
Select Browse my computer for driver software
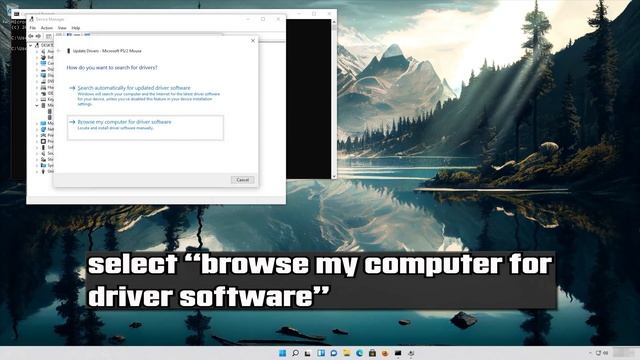click(145, 127)
